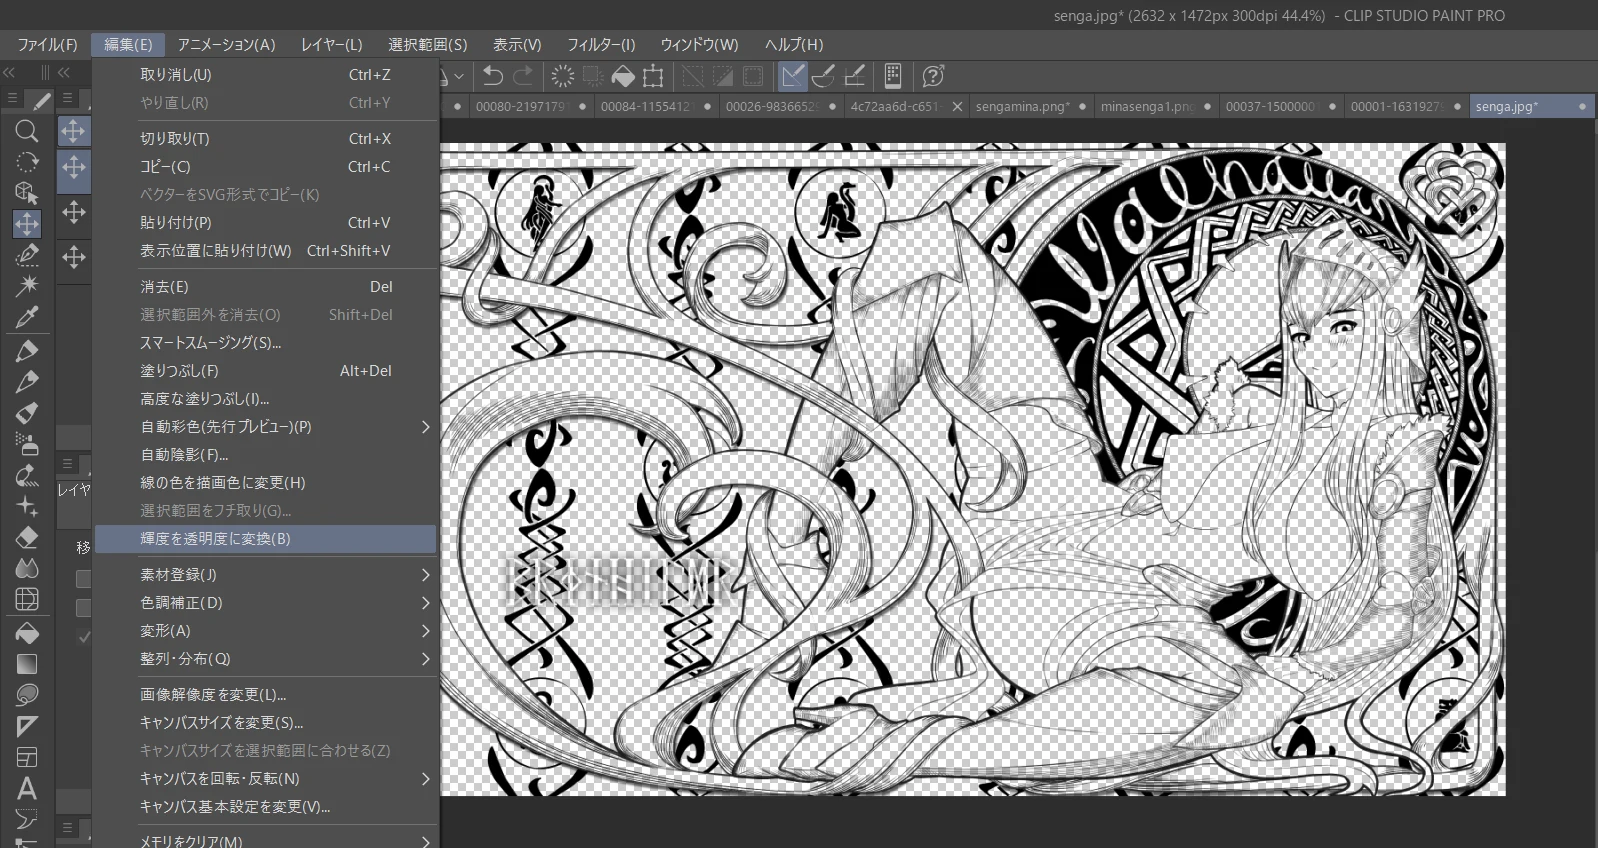
Task: Open the tool palette hamburger menu
Action: 13,99
